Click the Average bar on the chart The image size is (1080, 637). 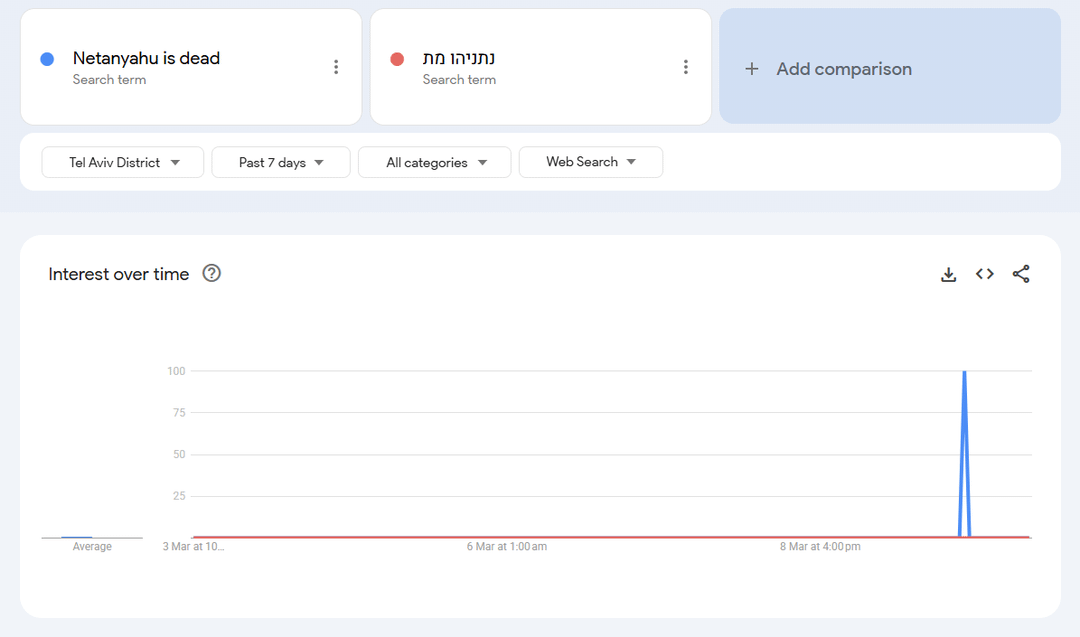(x=77, y=537)
